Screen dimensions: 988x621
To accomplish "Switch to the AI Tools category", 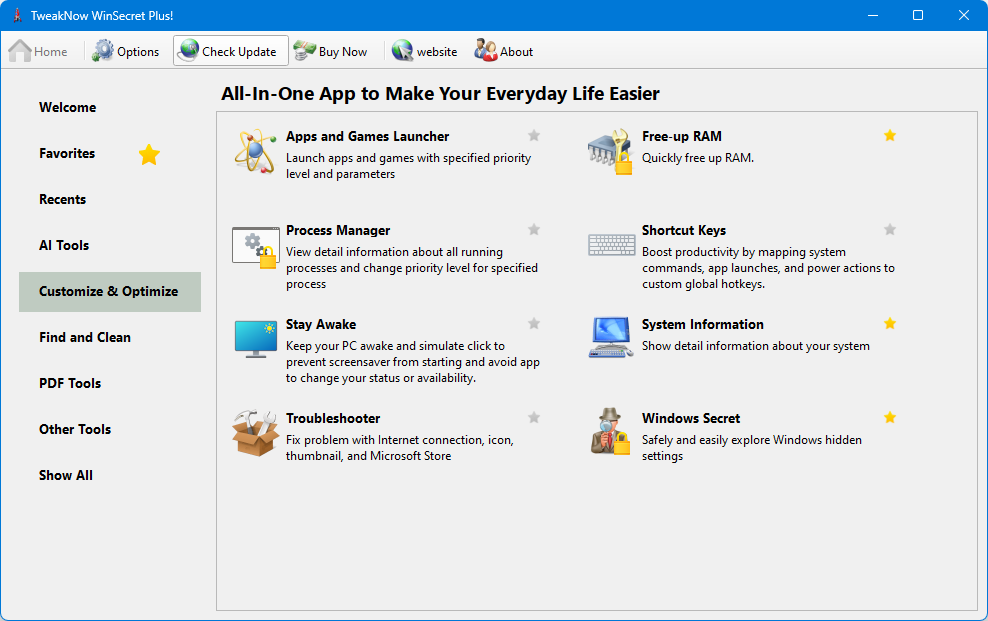I will coord(64,245).
